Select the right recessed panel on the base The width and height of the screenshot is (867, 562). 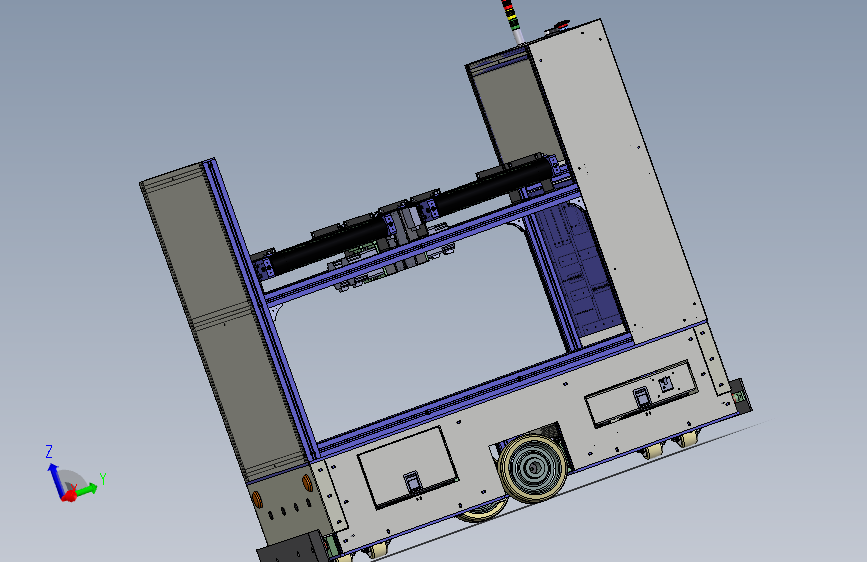pyautogui.click(x=641, y=393)
